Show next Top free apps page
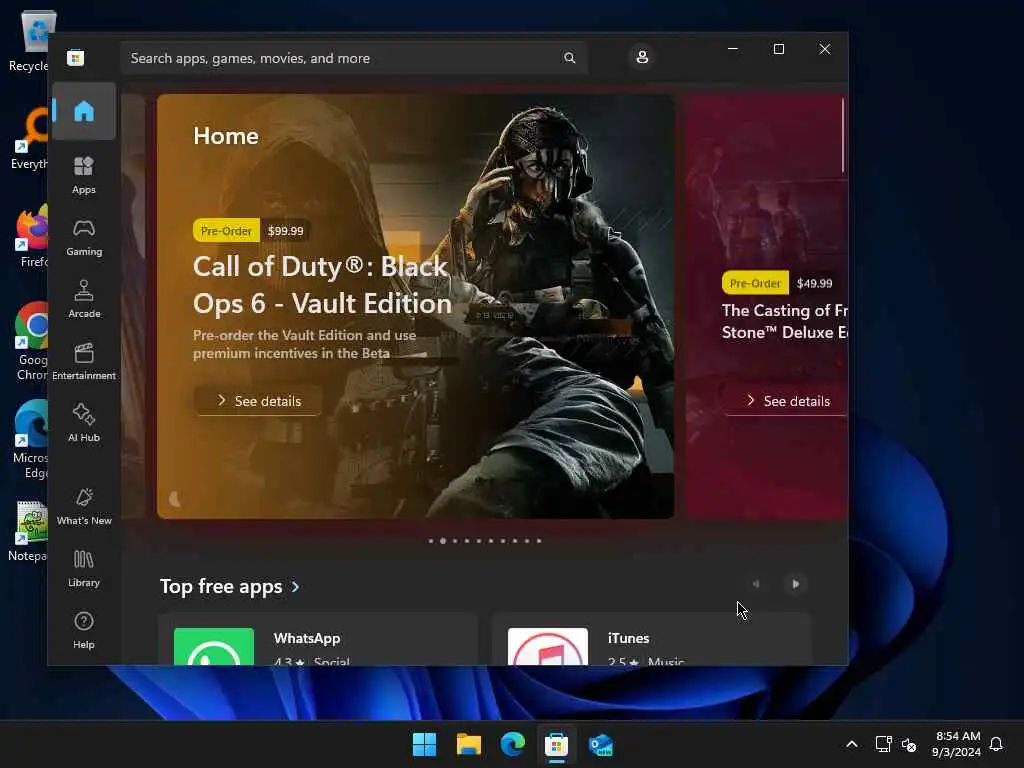The width and height of the screenshot is (1024, 768). click(x=795, y=584)
